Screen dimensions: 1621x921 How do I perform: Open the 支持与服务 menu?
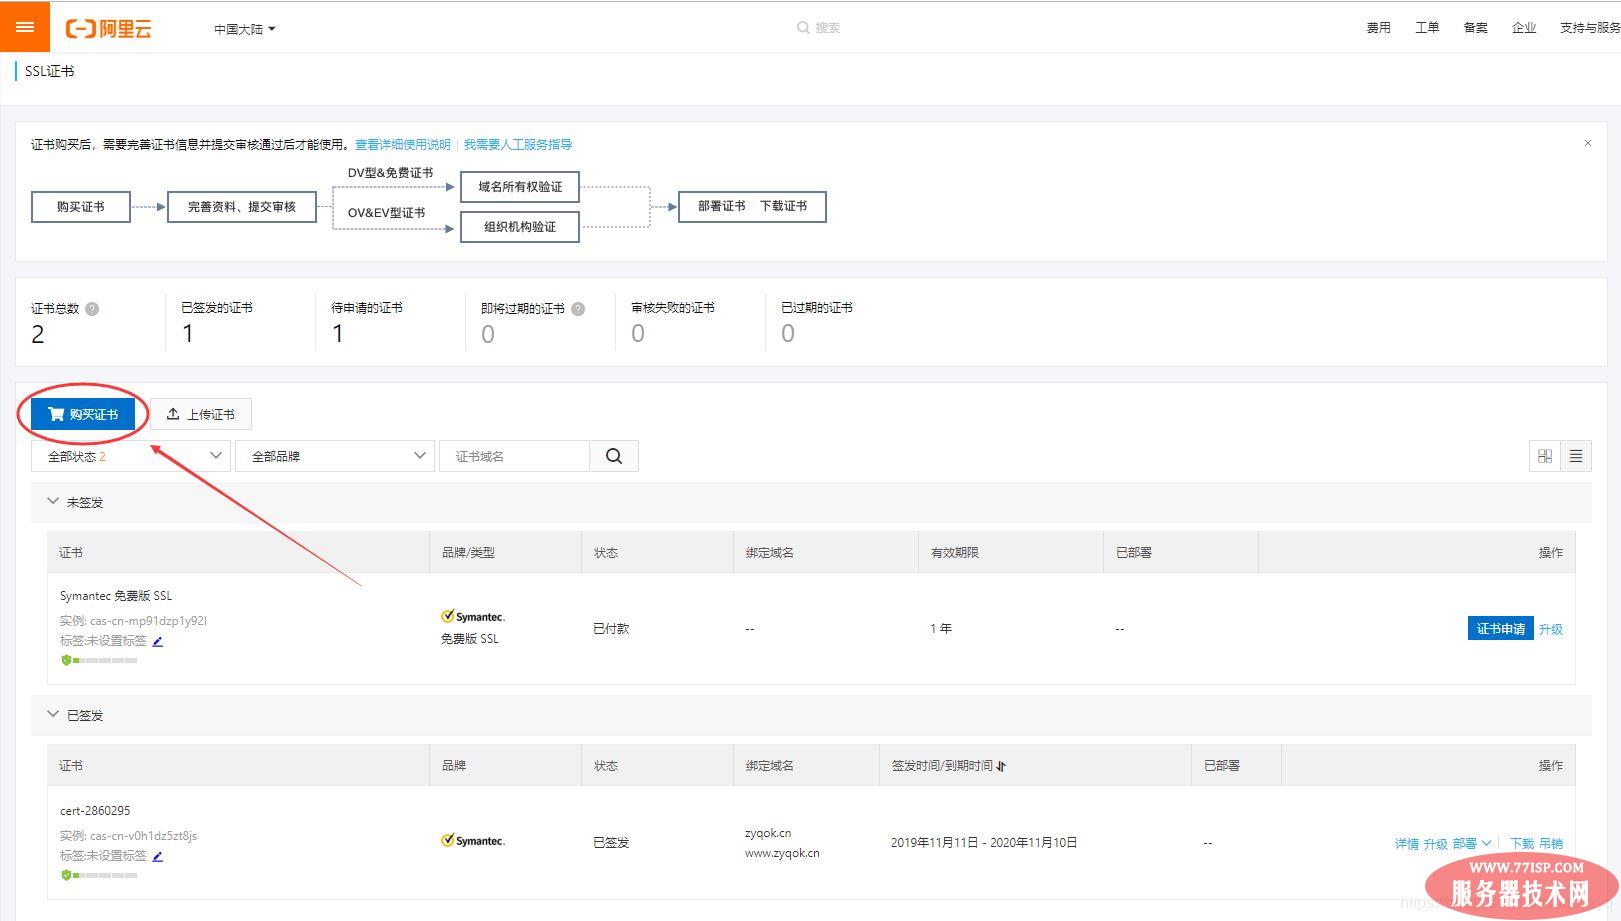(x=1589, y=28)
